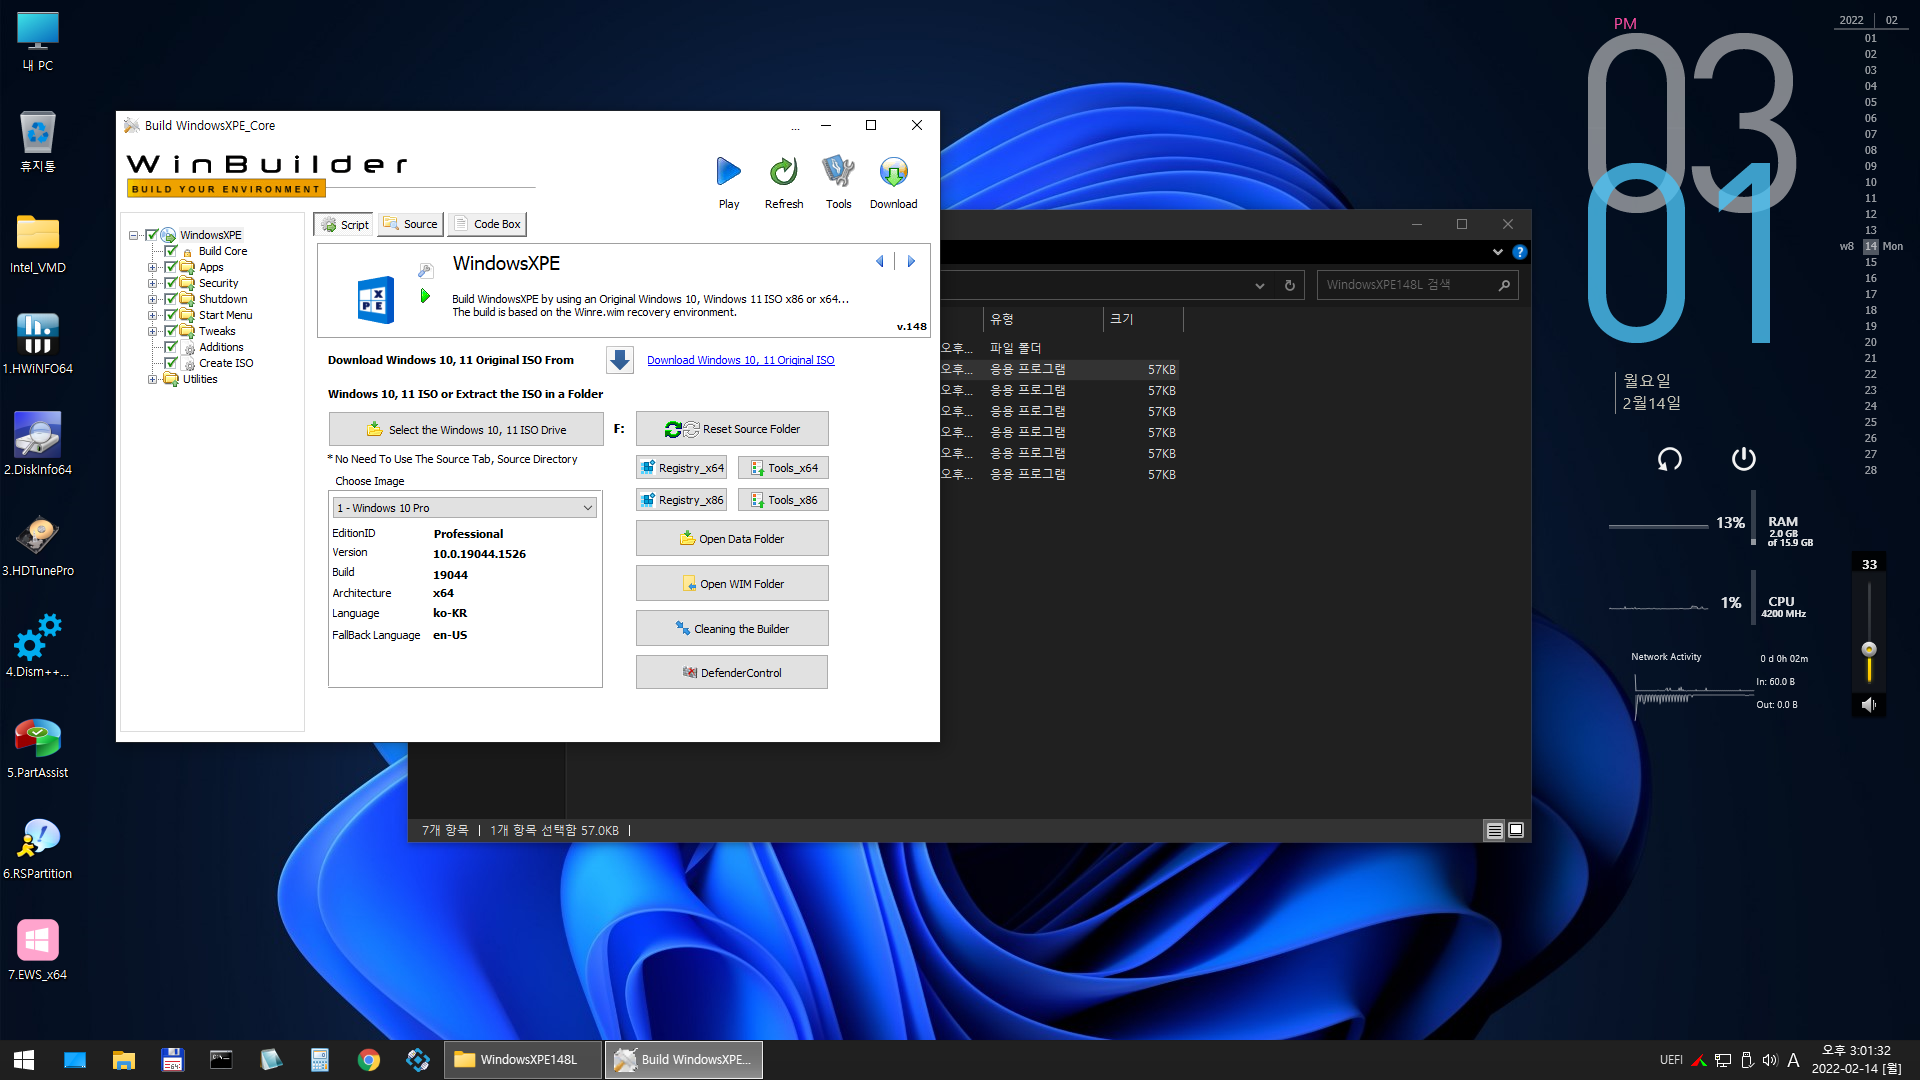The image size is (1920, 1080).
Task: Expand the Utilities tree node
Action: [x=152, y=379]
